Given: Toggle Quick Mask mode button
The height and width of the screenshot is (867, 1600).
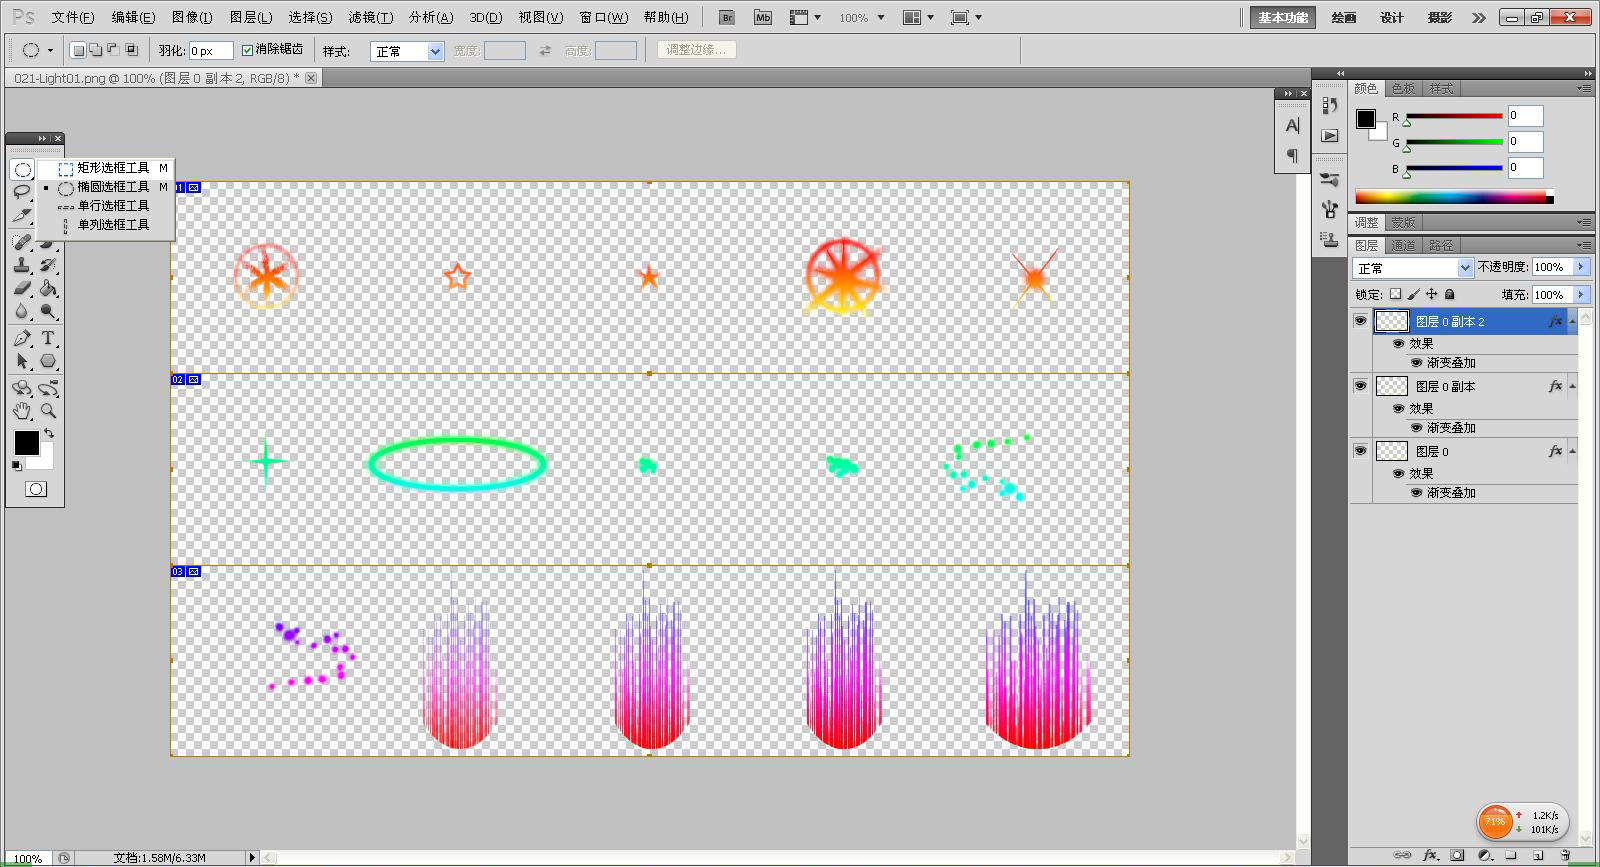Looking at the screenshot, I should point(36,489).
